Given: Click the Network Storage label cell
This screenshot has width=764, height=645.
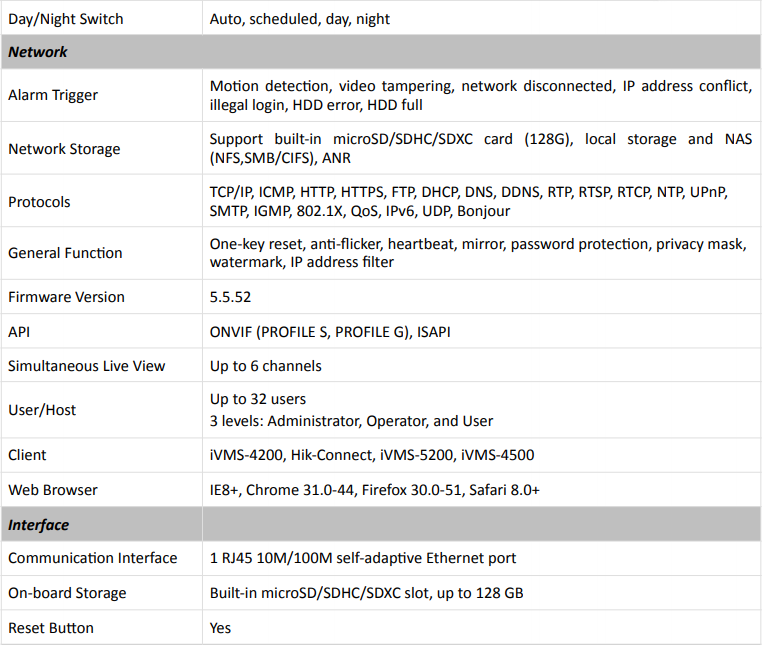Looking at the screenshot, I should (x=64, y=149).
